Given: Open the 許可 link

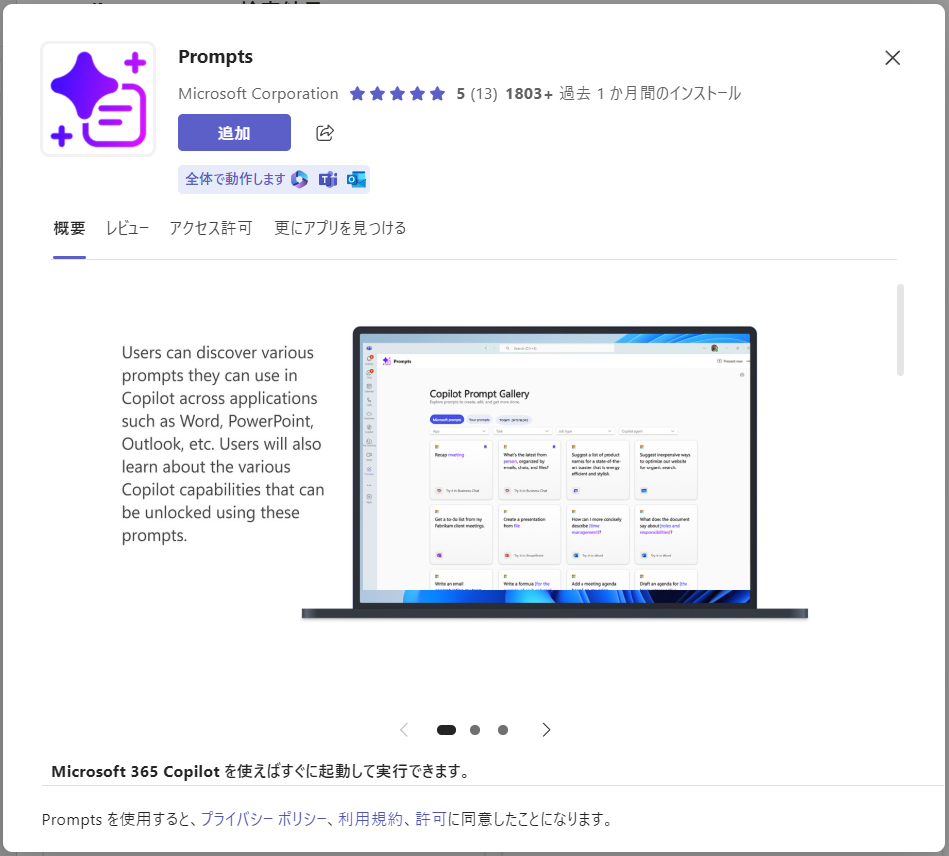Looking at the screenshot, I should coord(431,819).
